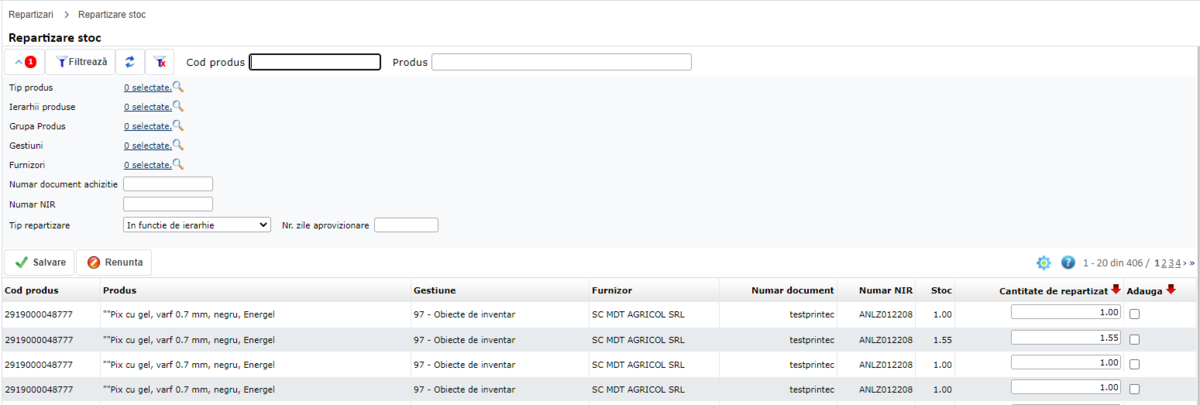
Task: Go to the Repartizari breadcrumb
Action: (30, 15)
